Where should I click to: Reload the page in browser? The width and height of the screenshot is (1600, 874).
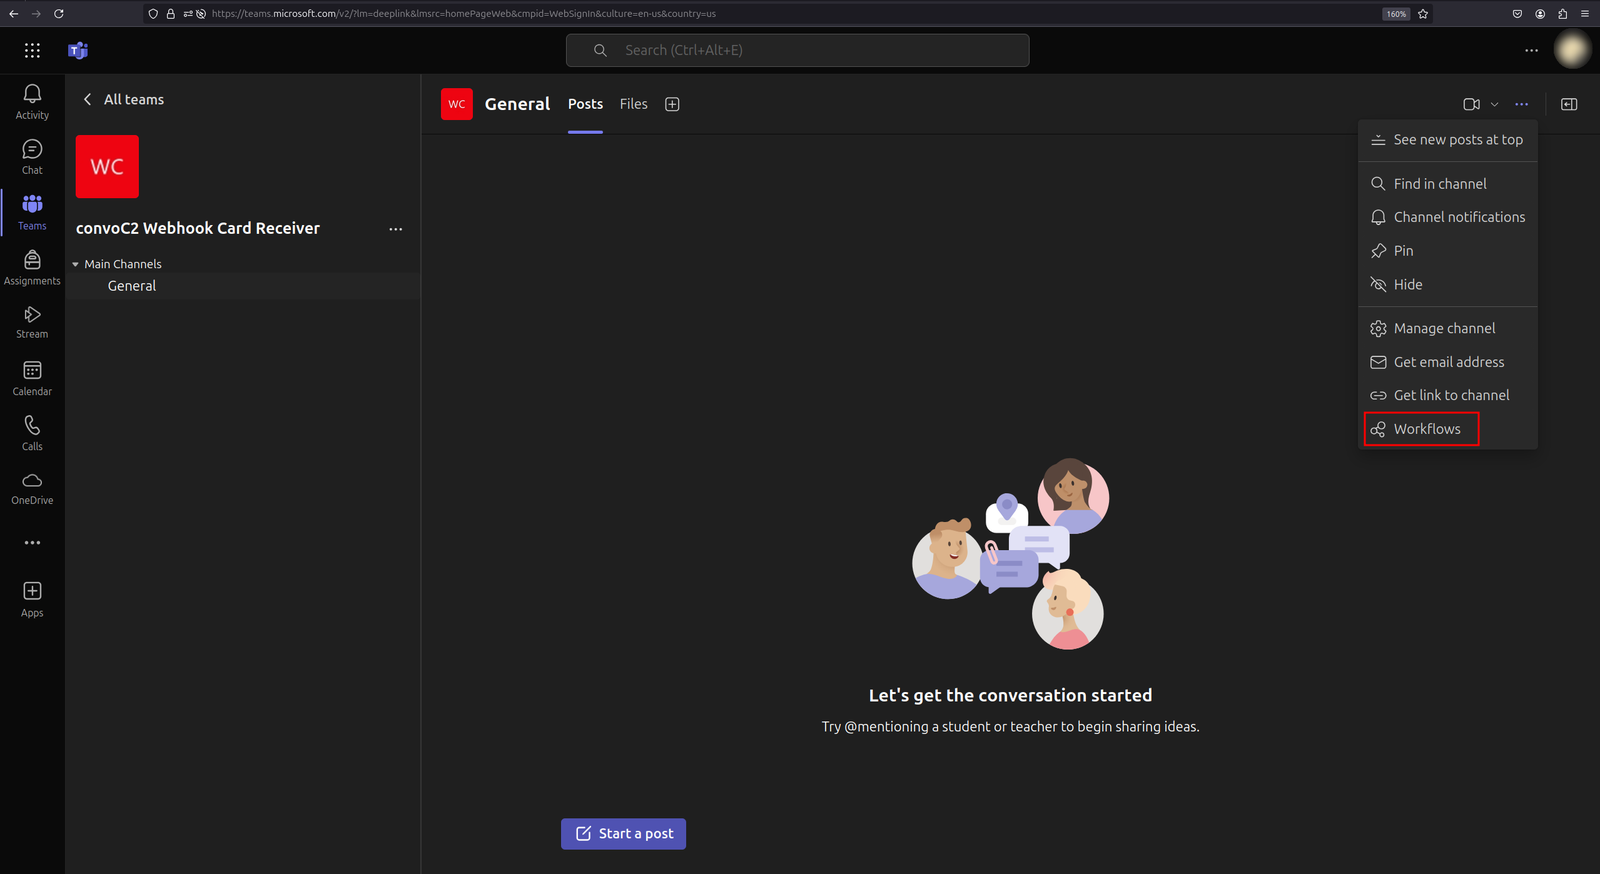pyautogui.click(x=59, y=14)
